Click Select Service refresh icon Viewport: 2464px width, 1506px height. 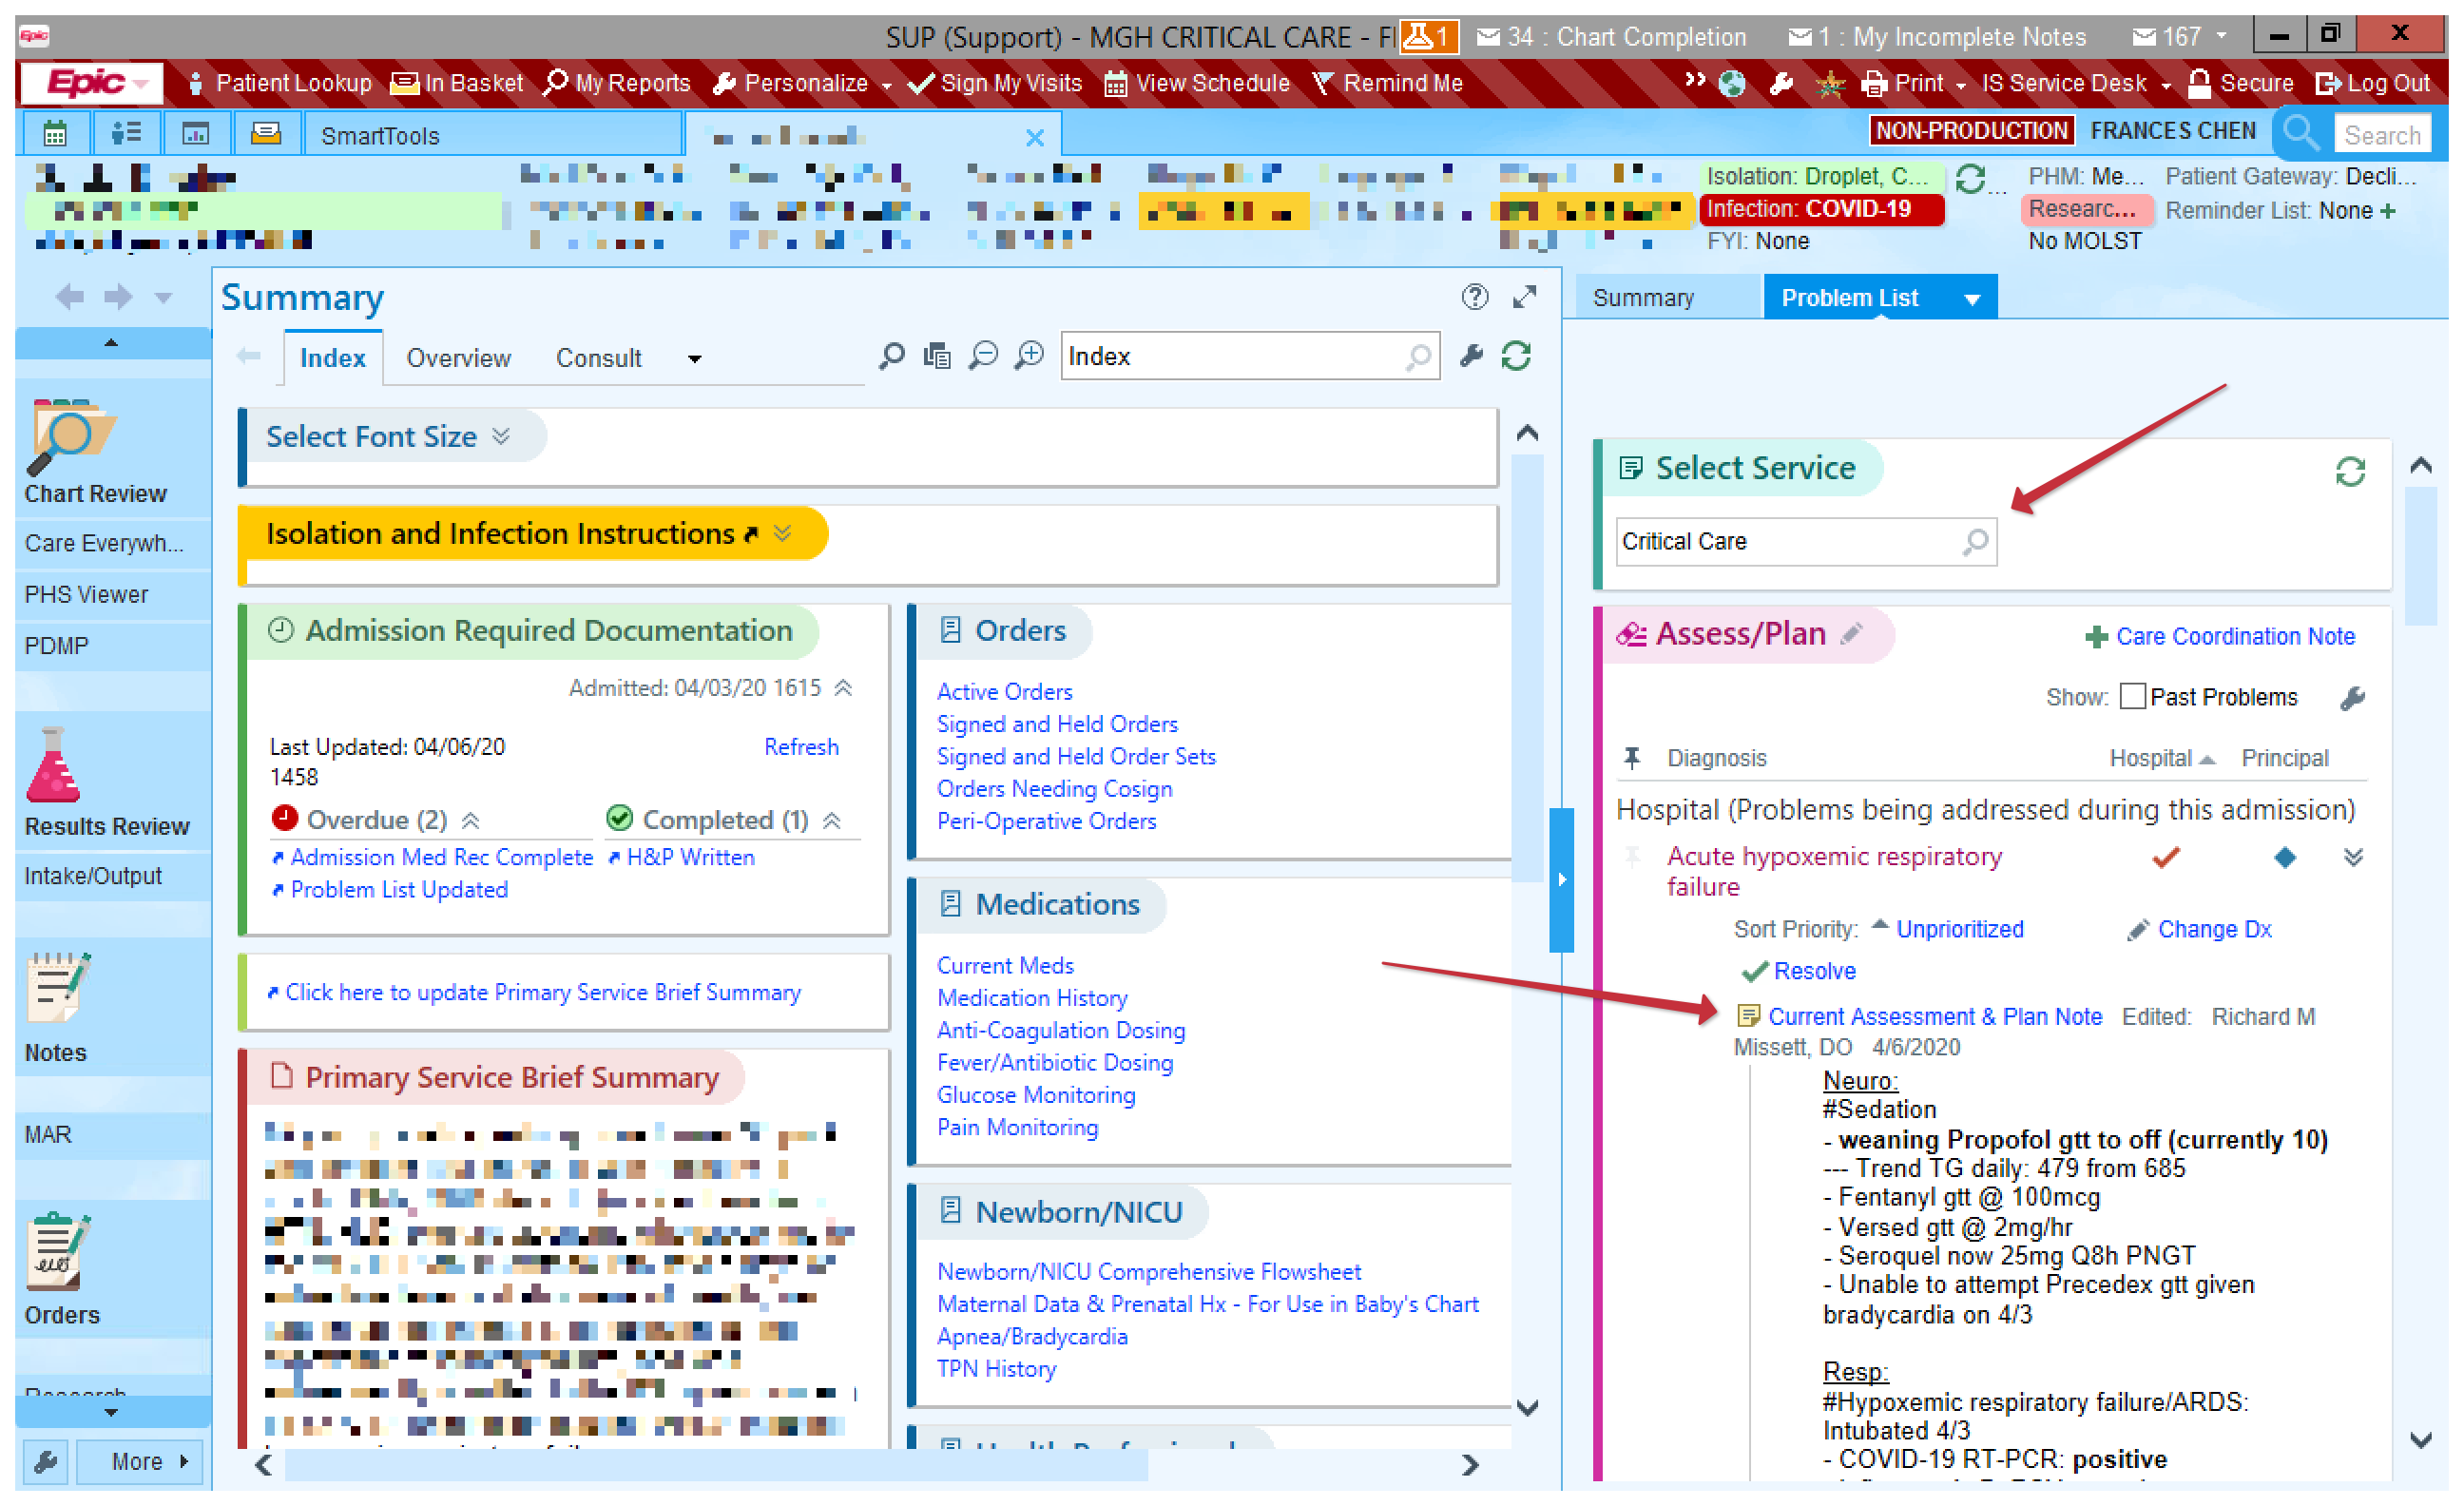pyautogui.click(x=2349, y=471)
